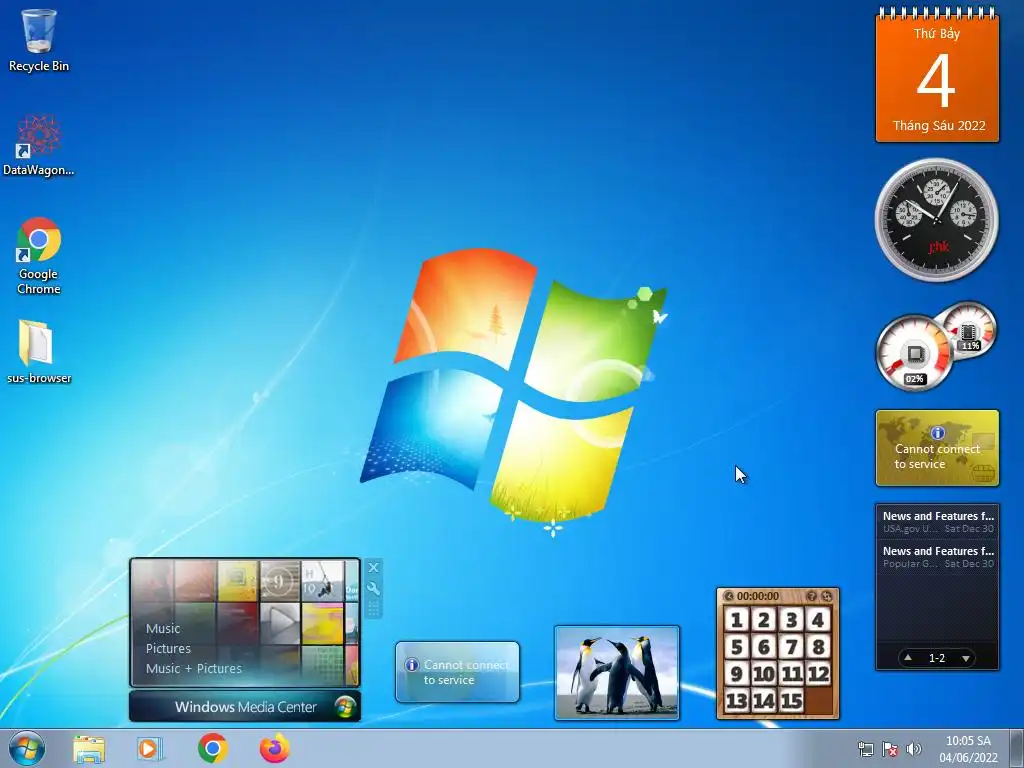The image size is (1024, 768).
Task: Open Media Center gadget options wrench
Action: pos(374,588)
